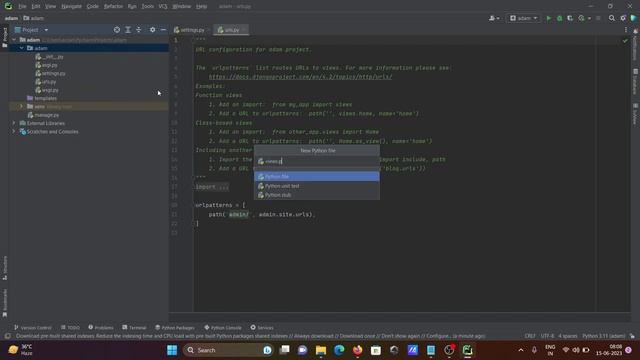Image resolution: width=640 pixels, height=360 pixels.
Task: Open IDE settings gear at top right
Action: (x=623, y=18)
